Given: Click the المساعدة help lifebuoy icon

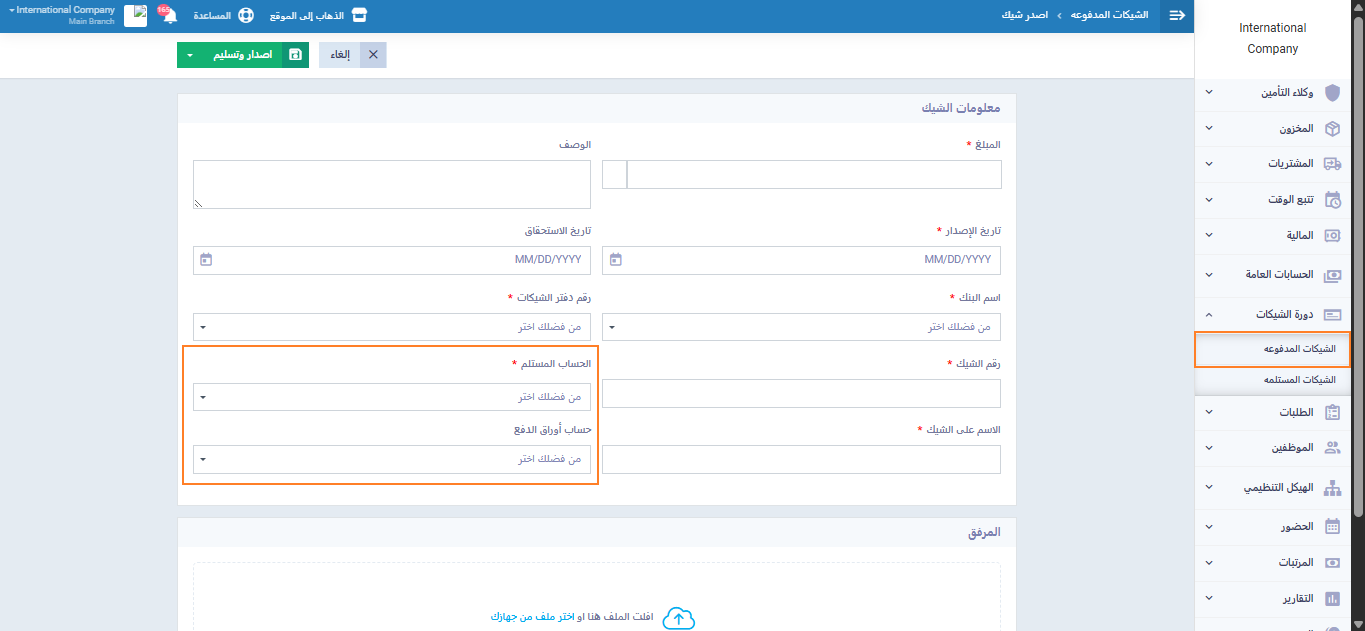Looking at the screenshot, I should (x=246, y=16).
